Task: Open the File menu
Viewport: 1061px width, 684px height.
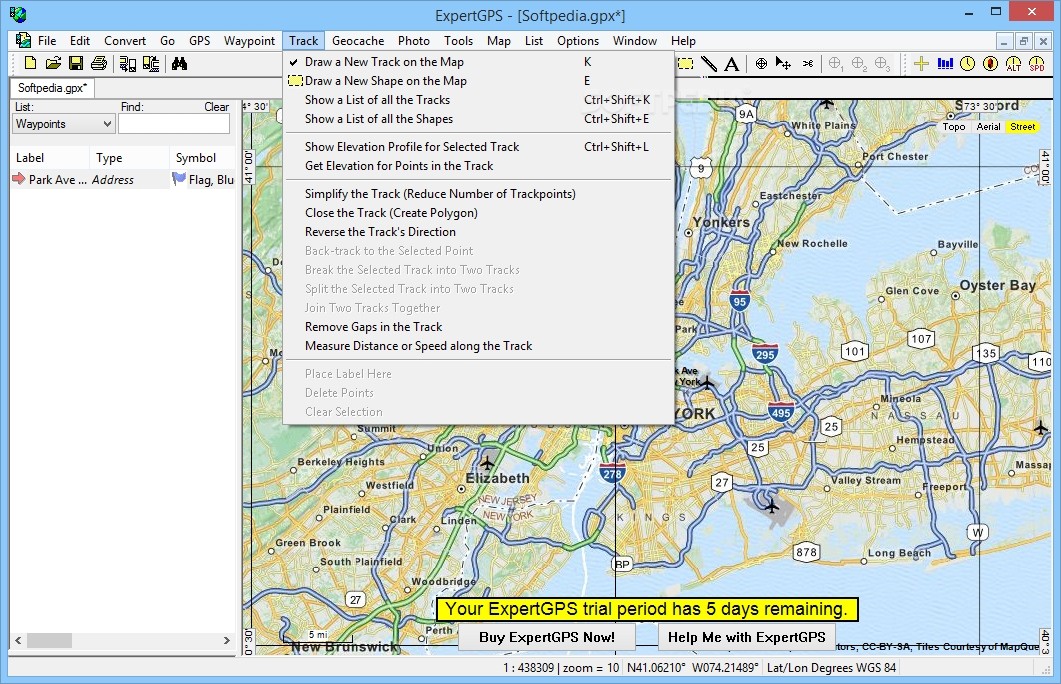Action: (47, 41)
